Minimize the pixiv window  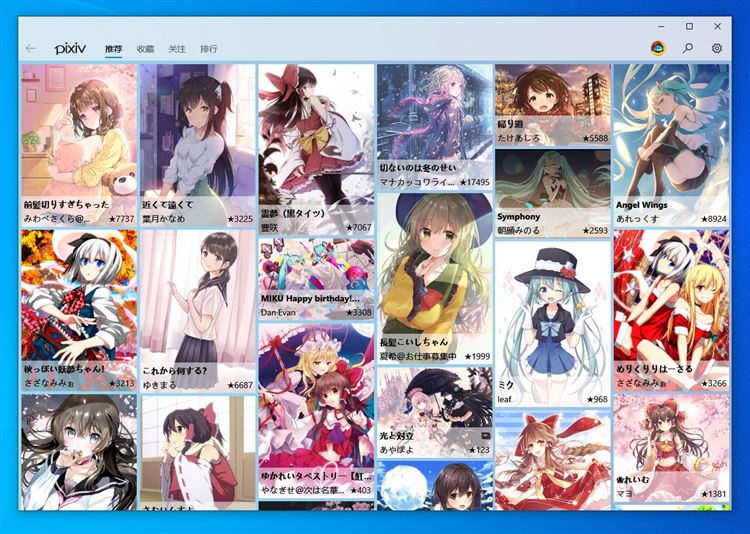click(662, 26)
